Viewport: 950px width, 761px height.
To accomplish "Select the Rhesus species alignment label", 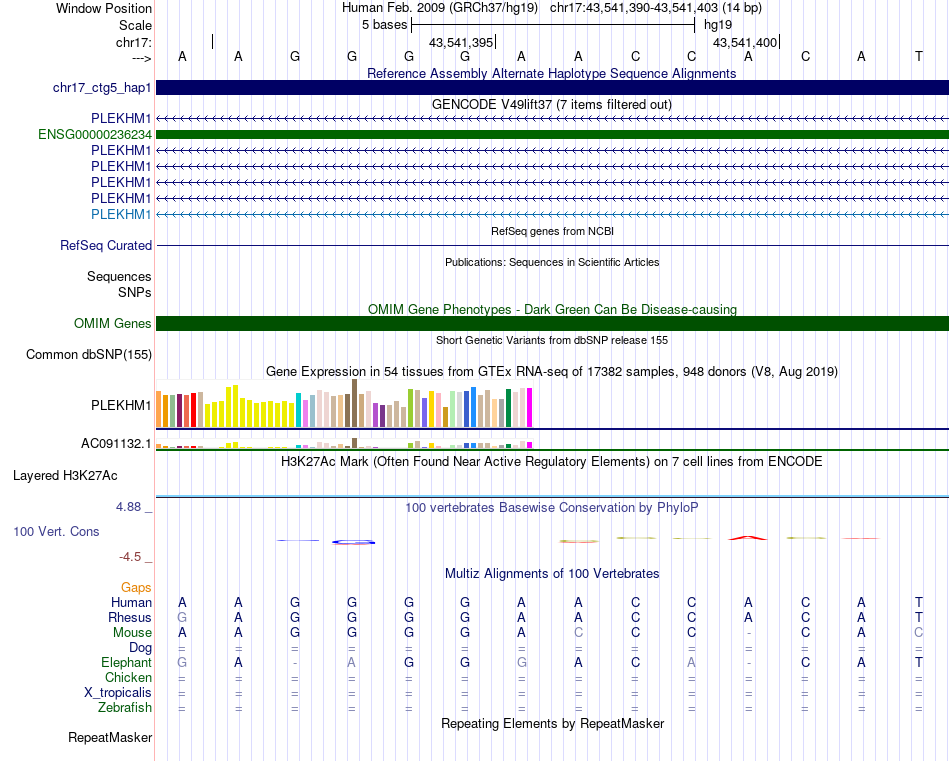I will 130,617.
